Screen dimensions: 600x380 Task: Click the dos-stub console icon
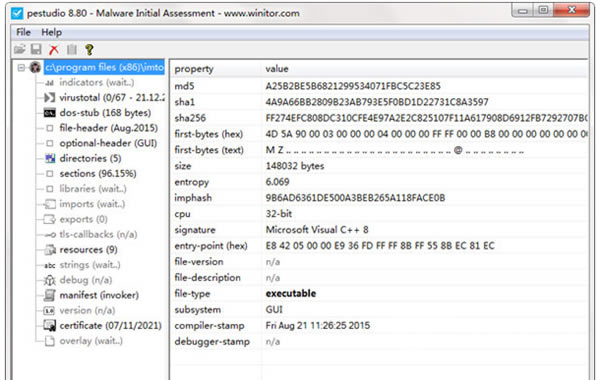click(49, 113)
